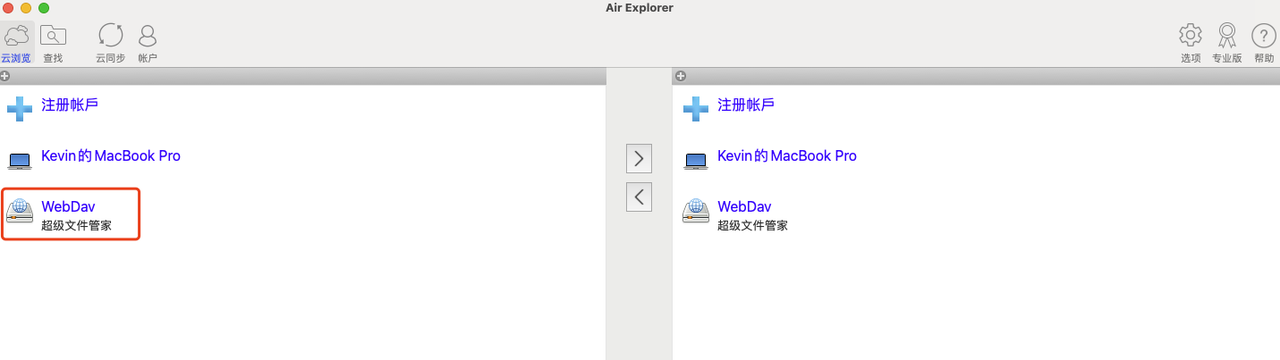Click the plus icon beside left 注册帐戶
The width and height of the screenshot is (1280, 360).
(x=20, y=108)
